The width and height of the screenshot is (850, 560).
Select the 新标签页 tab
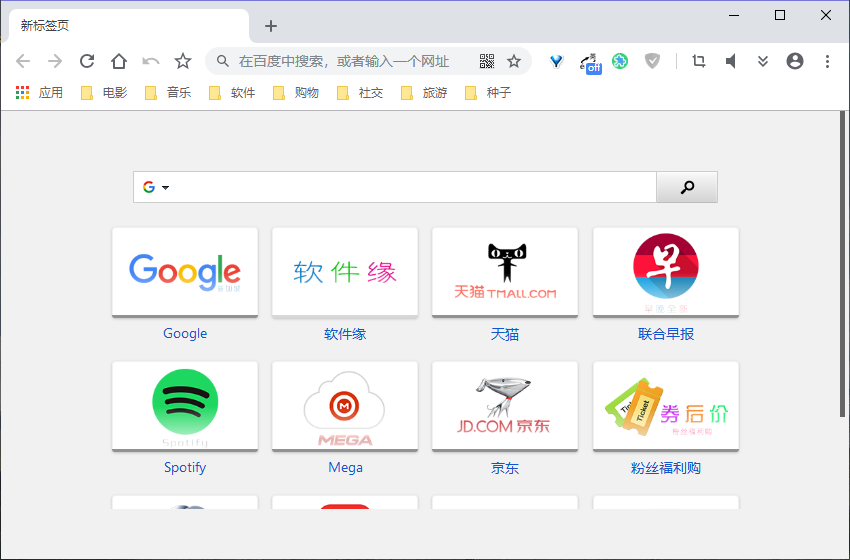[129, 25]
